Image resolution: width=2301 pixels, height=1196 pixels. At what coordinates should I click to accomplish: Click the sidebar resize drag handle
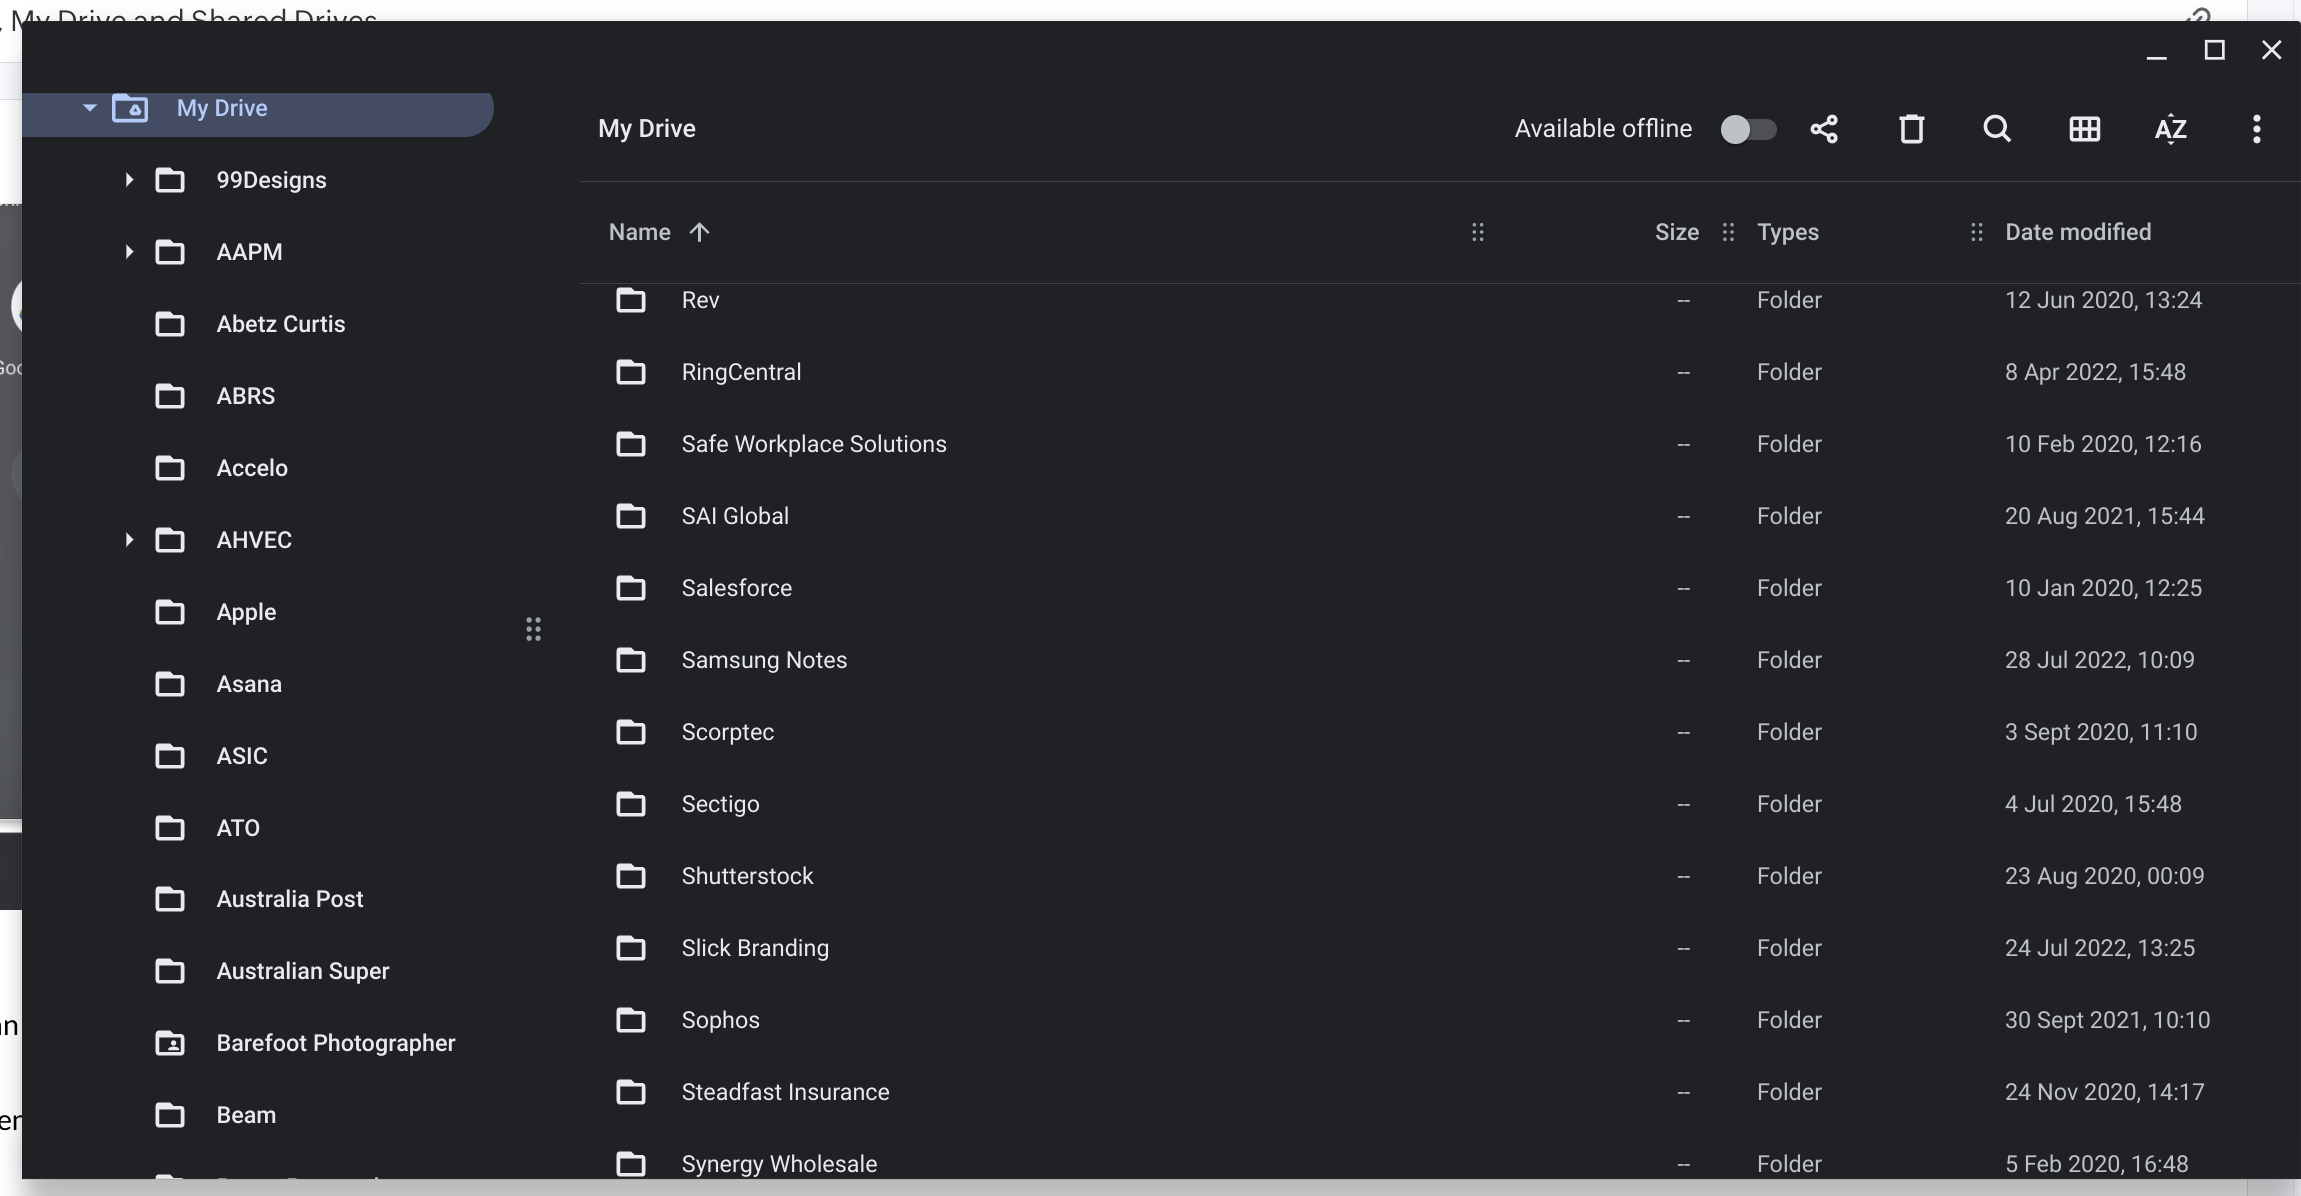coord(533,629)
